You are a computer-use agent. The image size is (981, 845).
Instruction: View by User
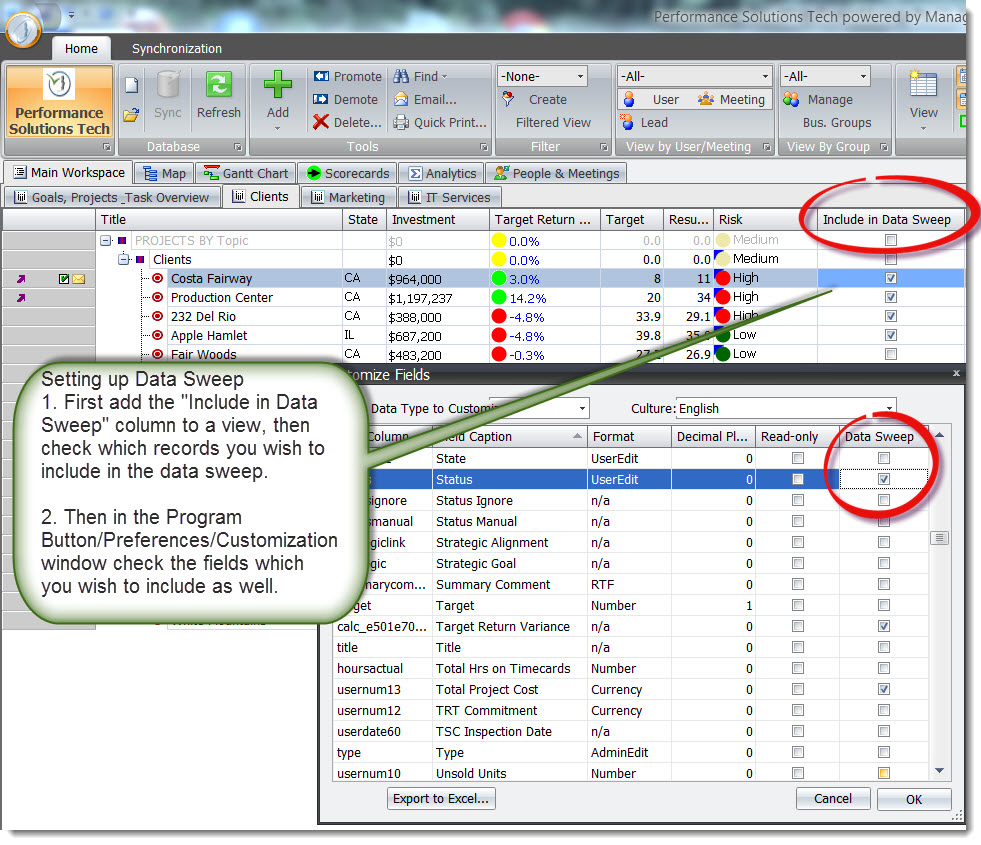point(651,99)
